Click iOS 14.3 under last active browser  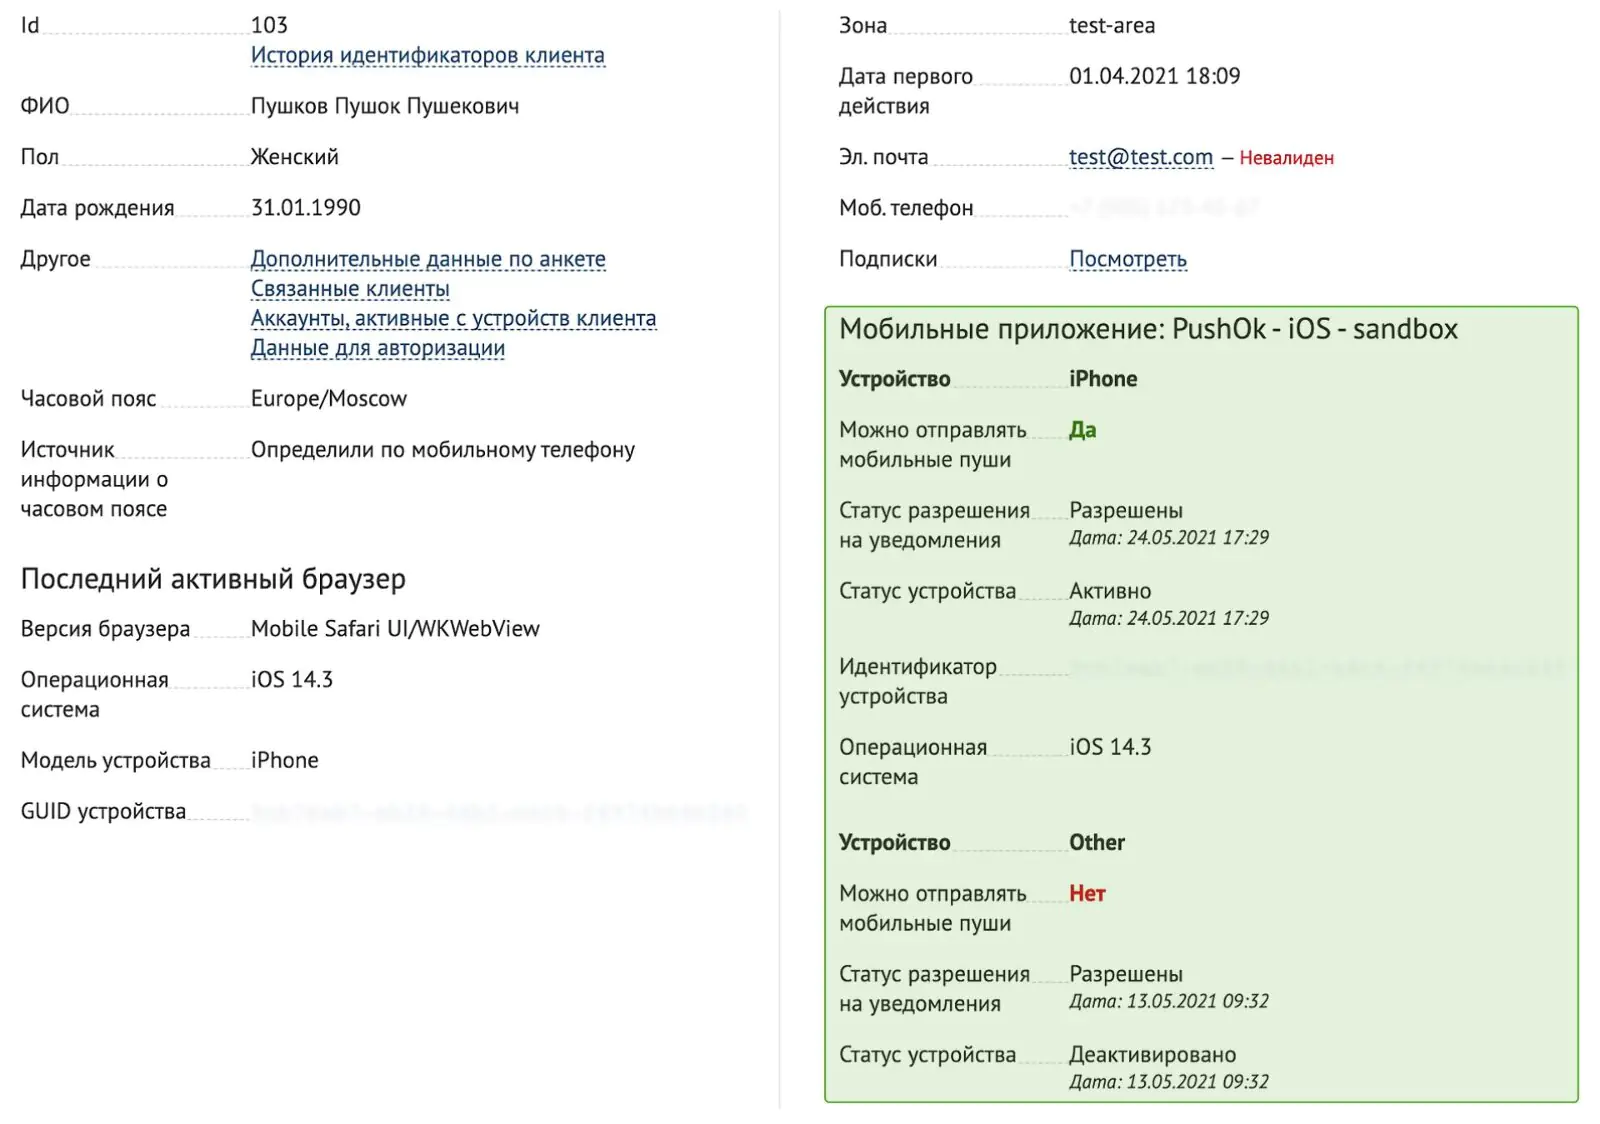click(x=291, y=680)
